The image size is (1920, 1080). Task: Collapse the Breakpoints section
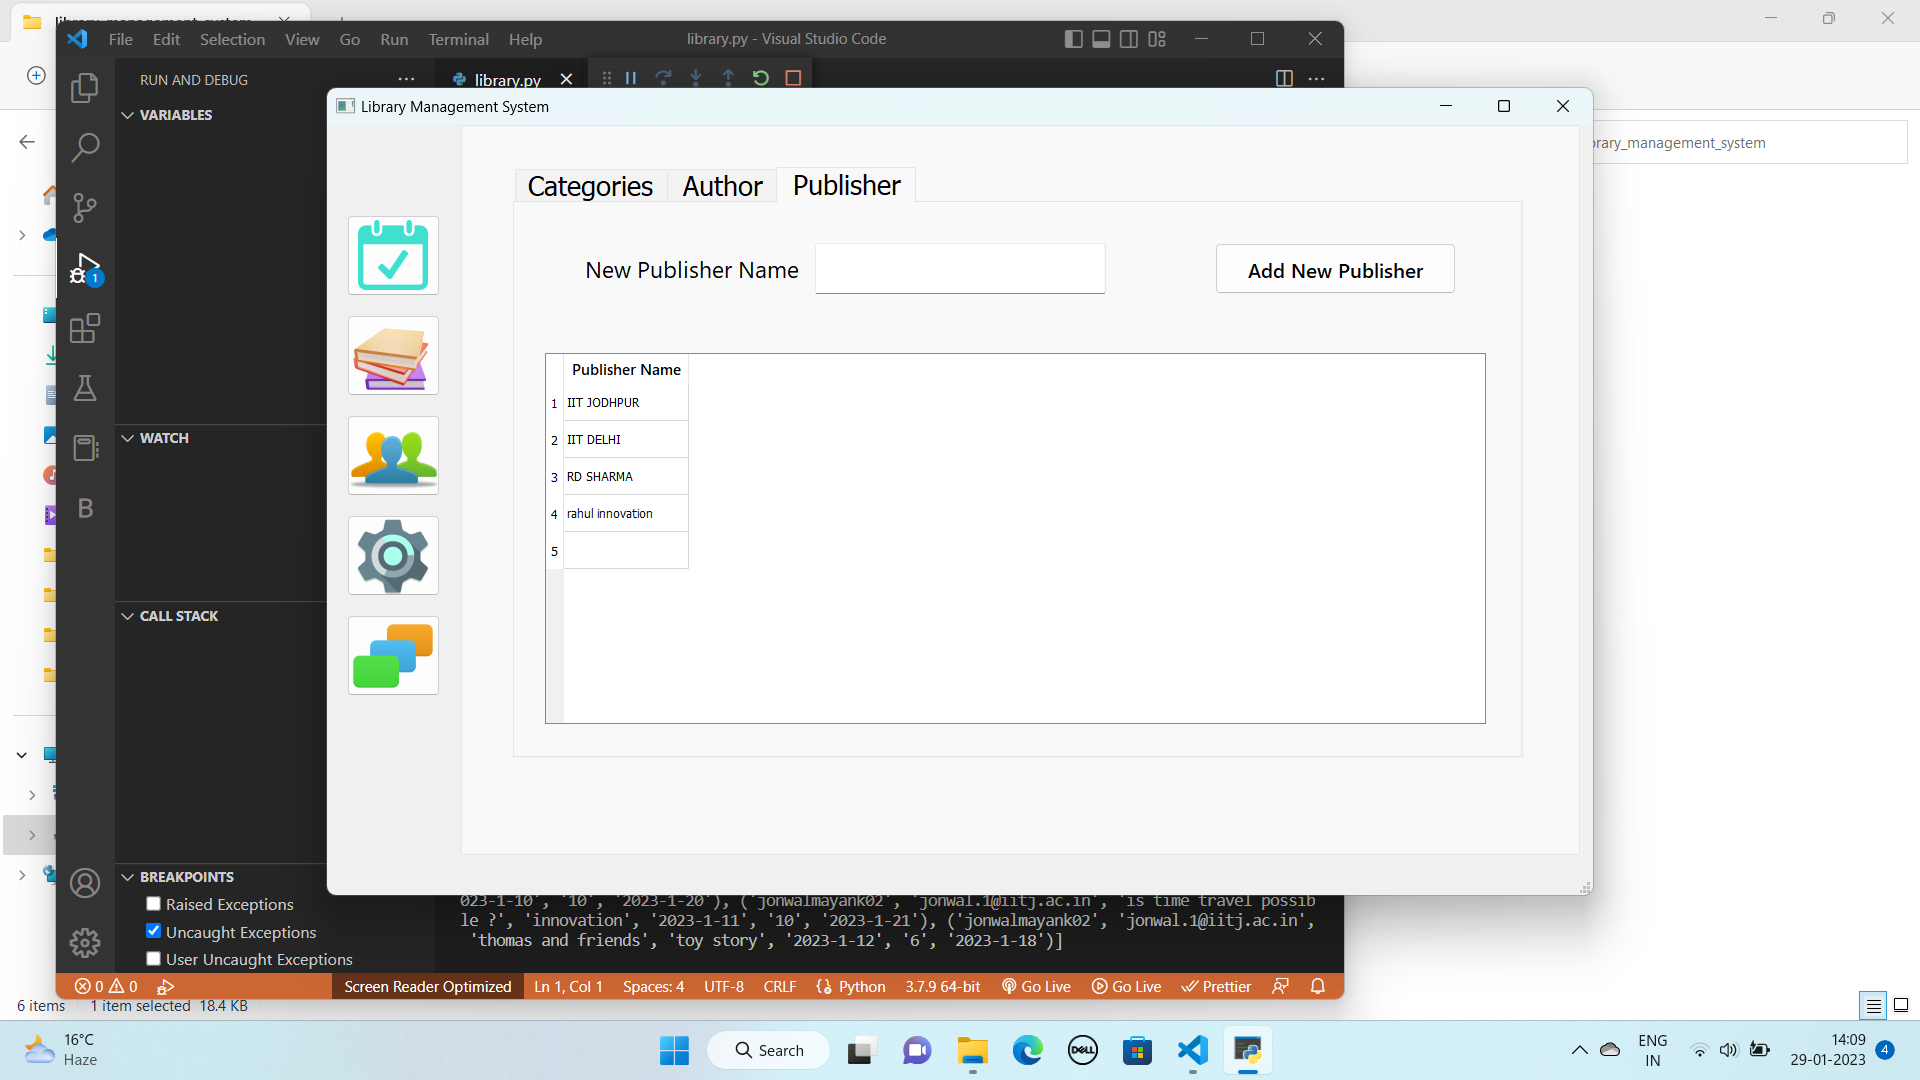tap(127, 876)
